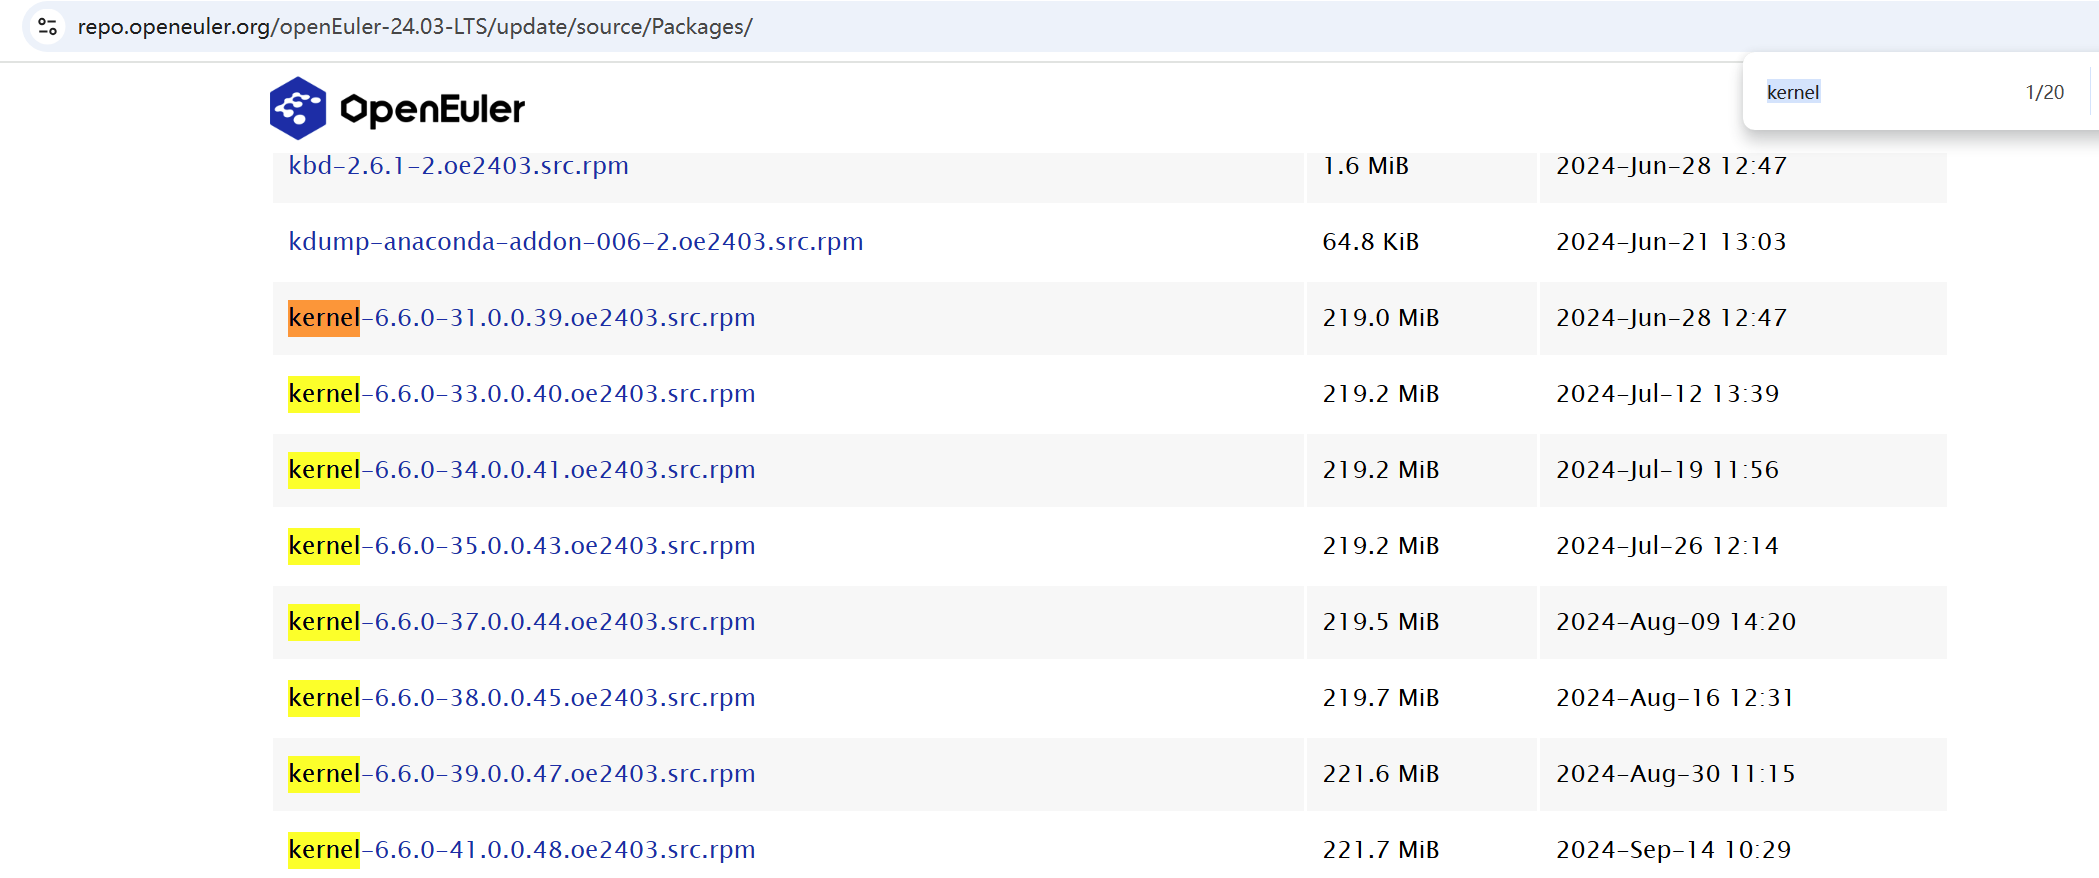Open kernel-6.6.0-31.0.0.39 source rpm link

(521, 318)
